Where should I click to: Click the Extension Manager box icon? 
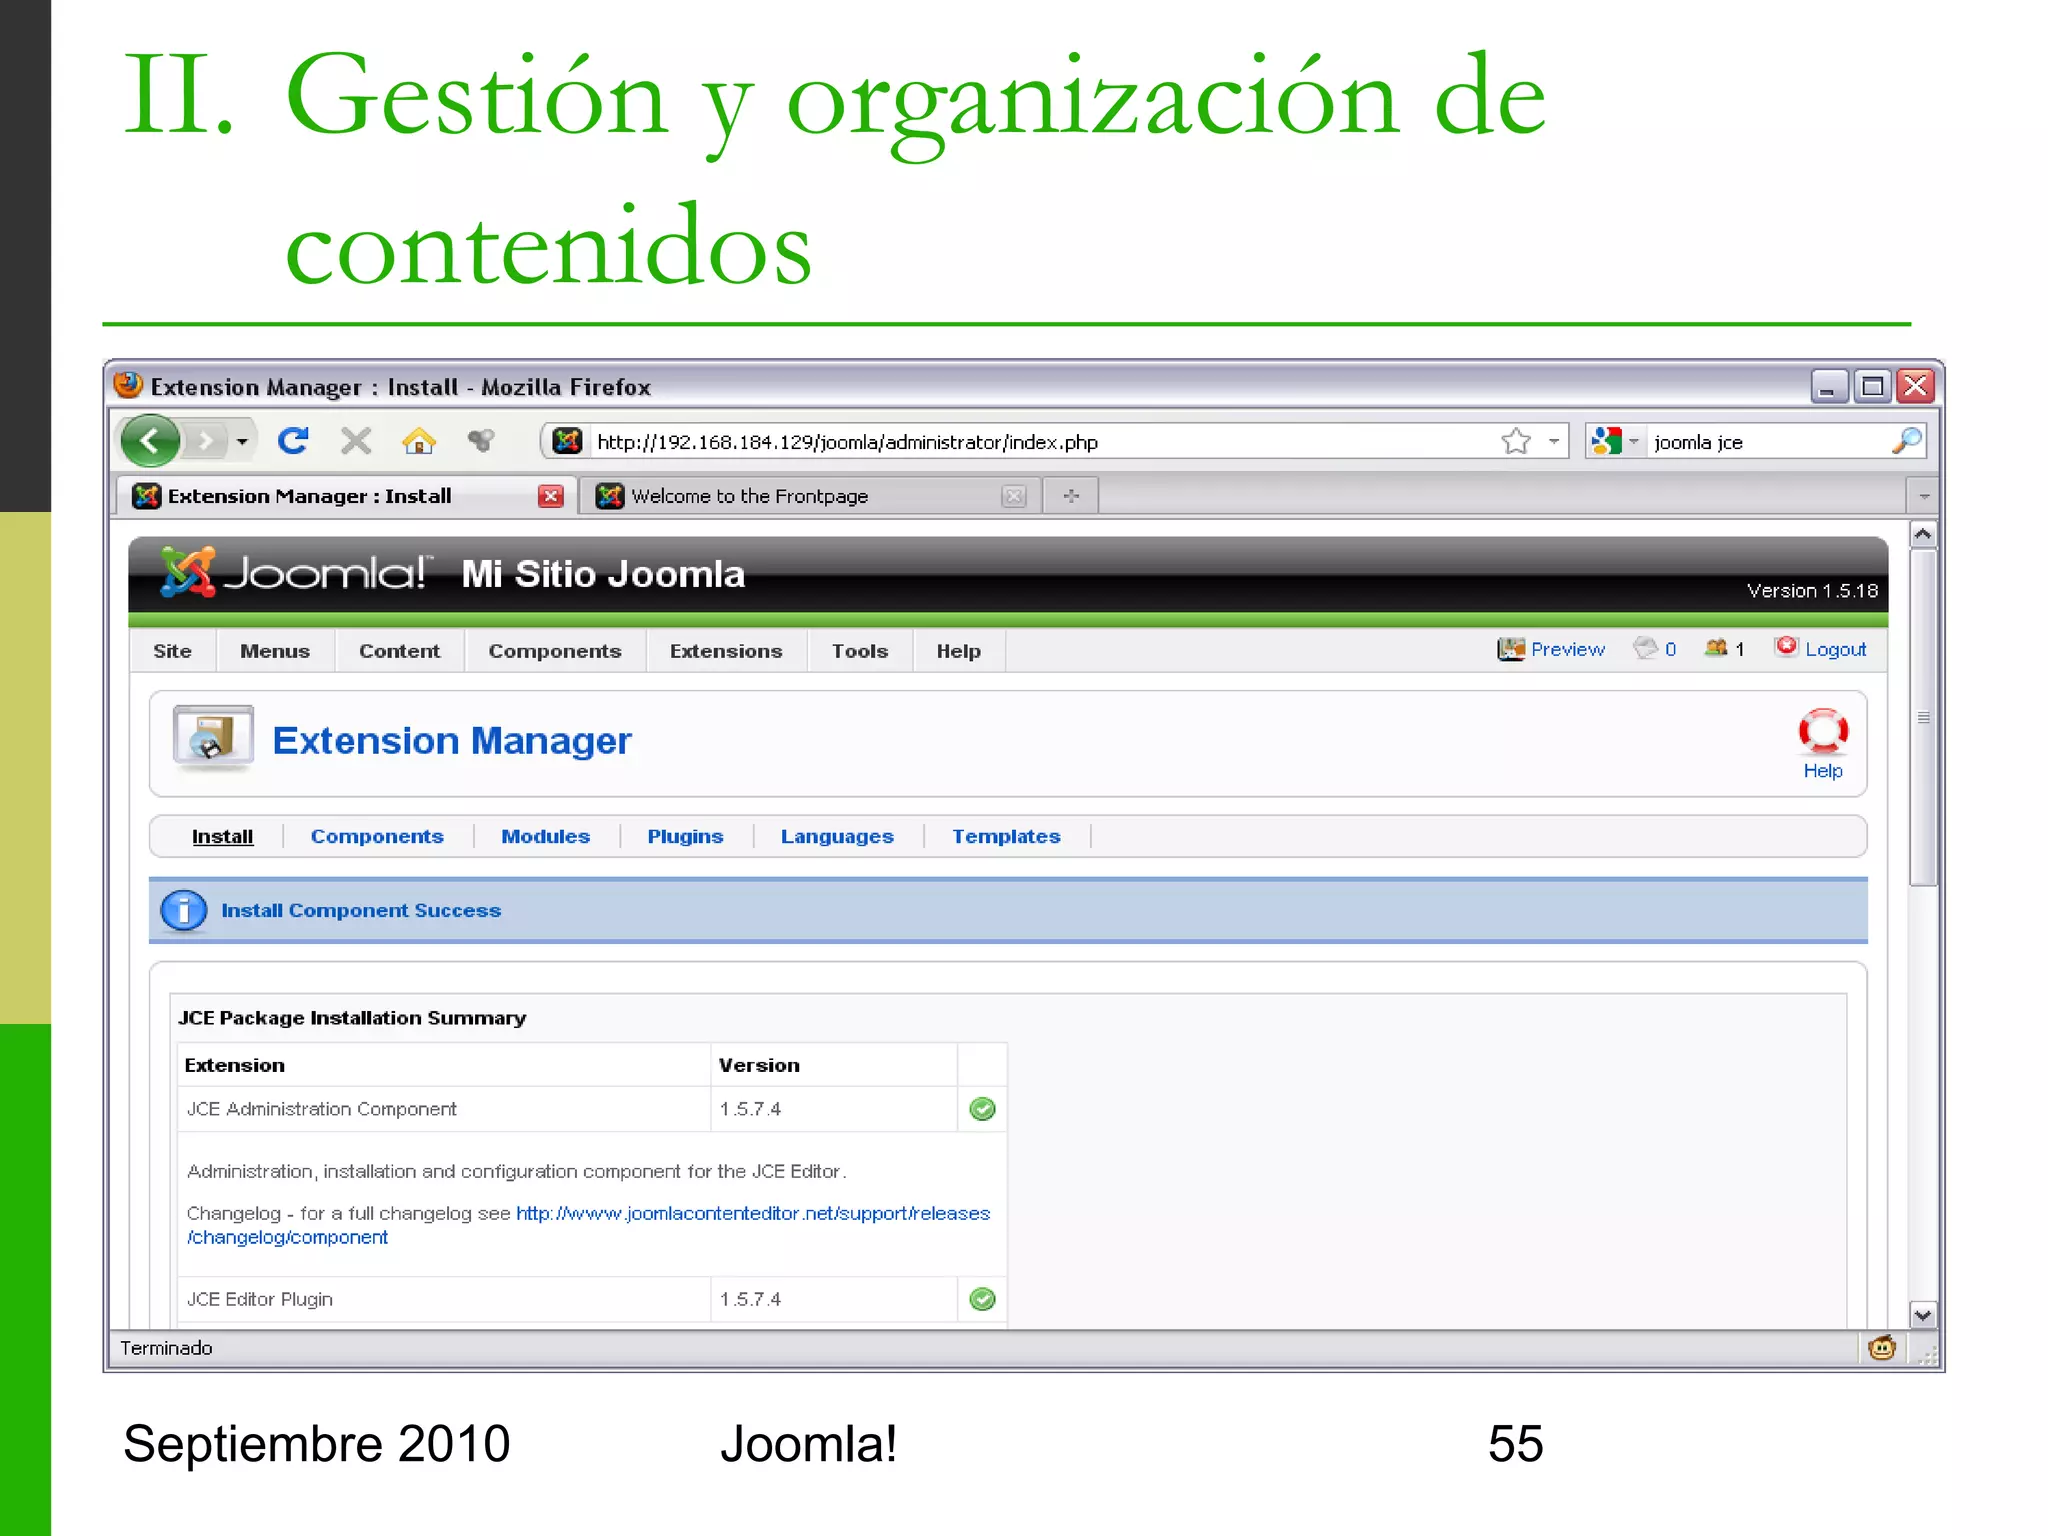(213, 739)
